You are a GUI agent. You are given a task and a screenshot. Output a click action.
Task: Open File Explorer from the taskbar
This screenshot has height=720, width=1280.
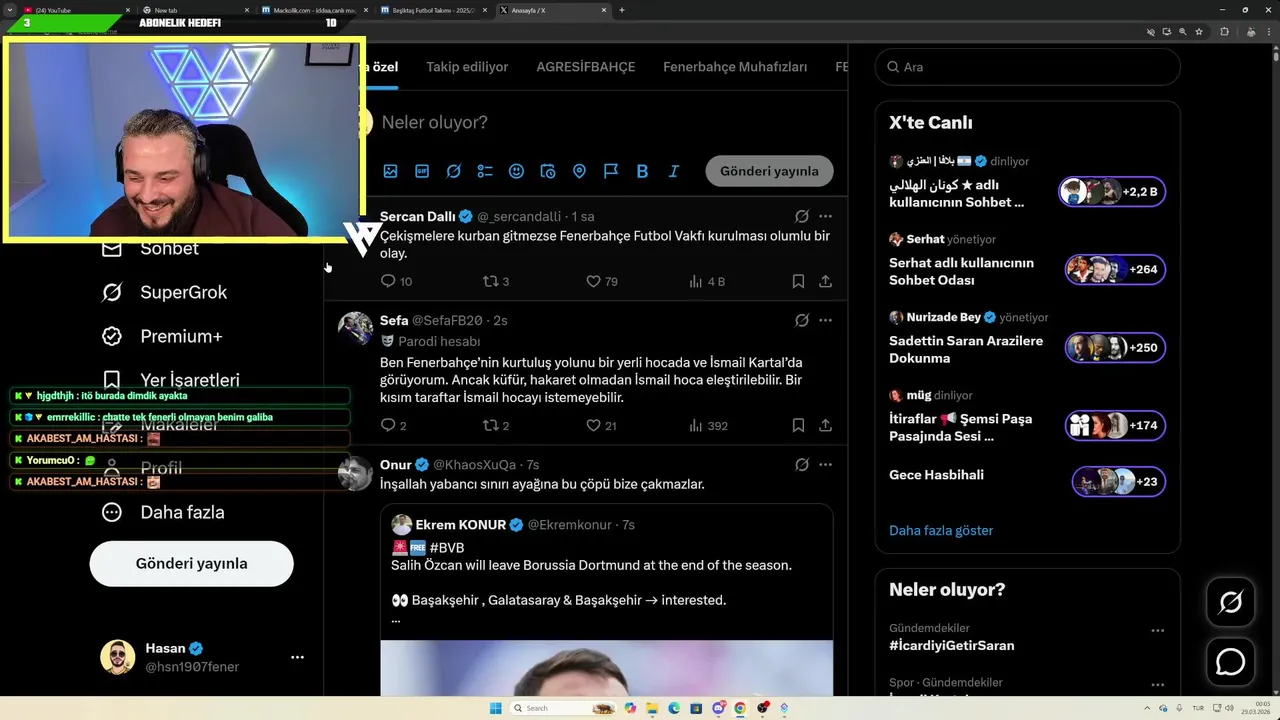pos(651,708)
